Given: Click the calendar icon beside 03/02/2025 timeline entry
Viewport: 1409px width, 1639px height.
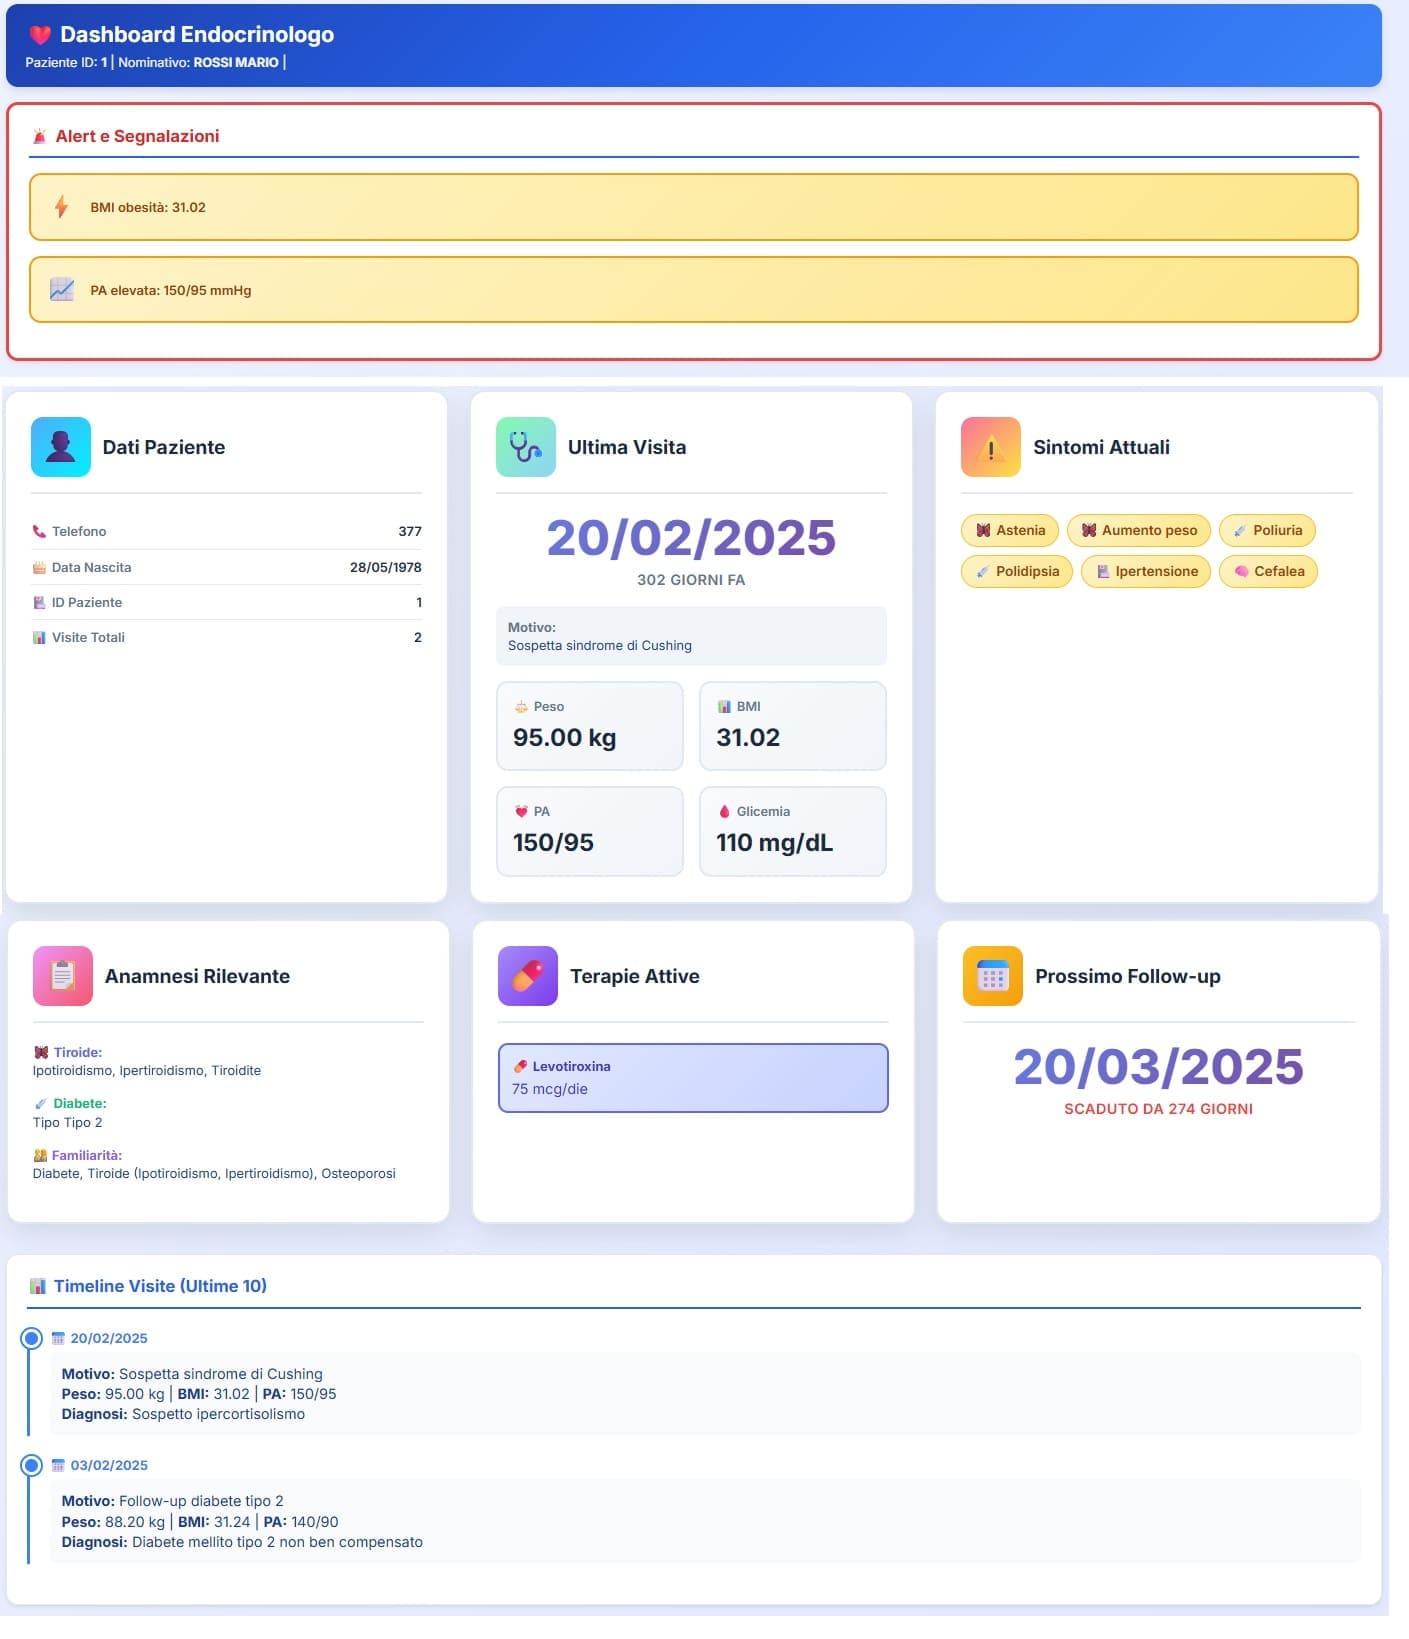Looking at the screenshot, I should coord(58,1466).
